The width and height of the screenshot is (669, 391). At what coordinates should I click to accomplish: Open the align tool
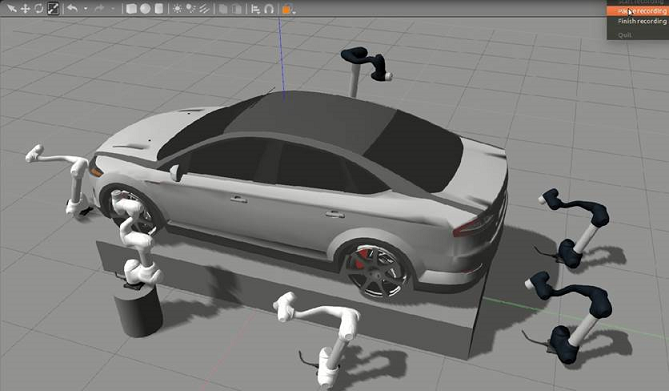coord(255,9)
